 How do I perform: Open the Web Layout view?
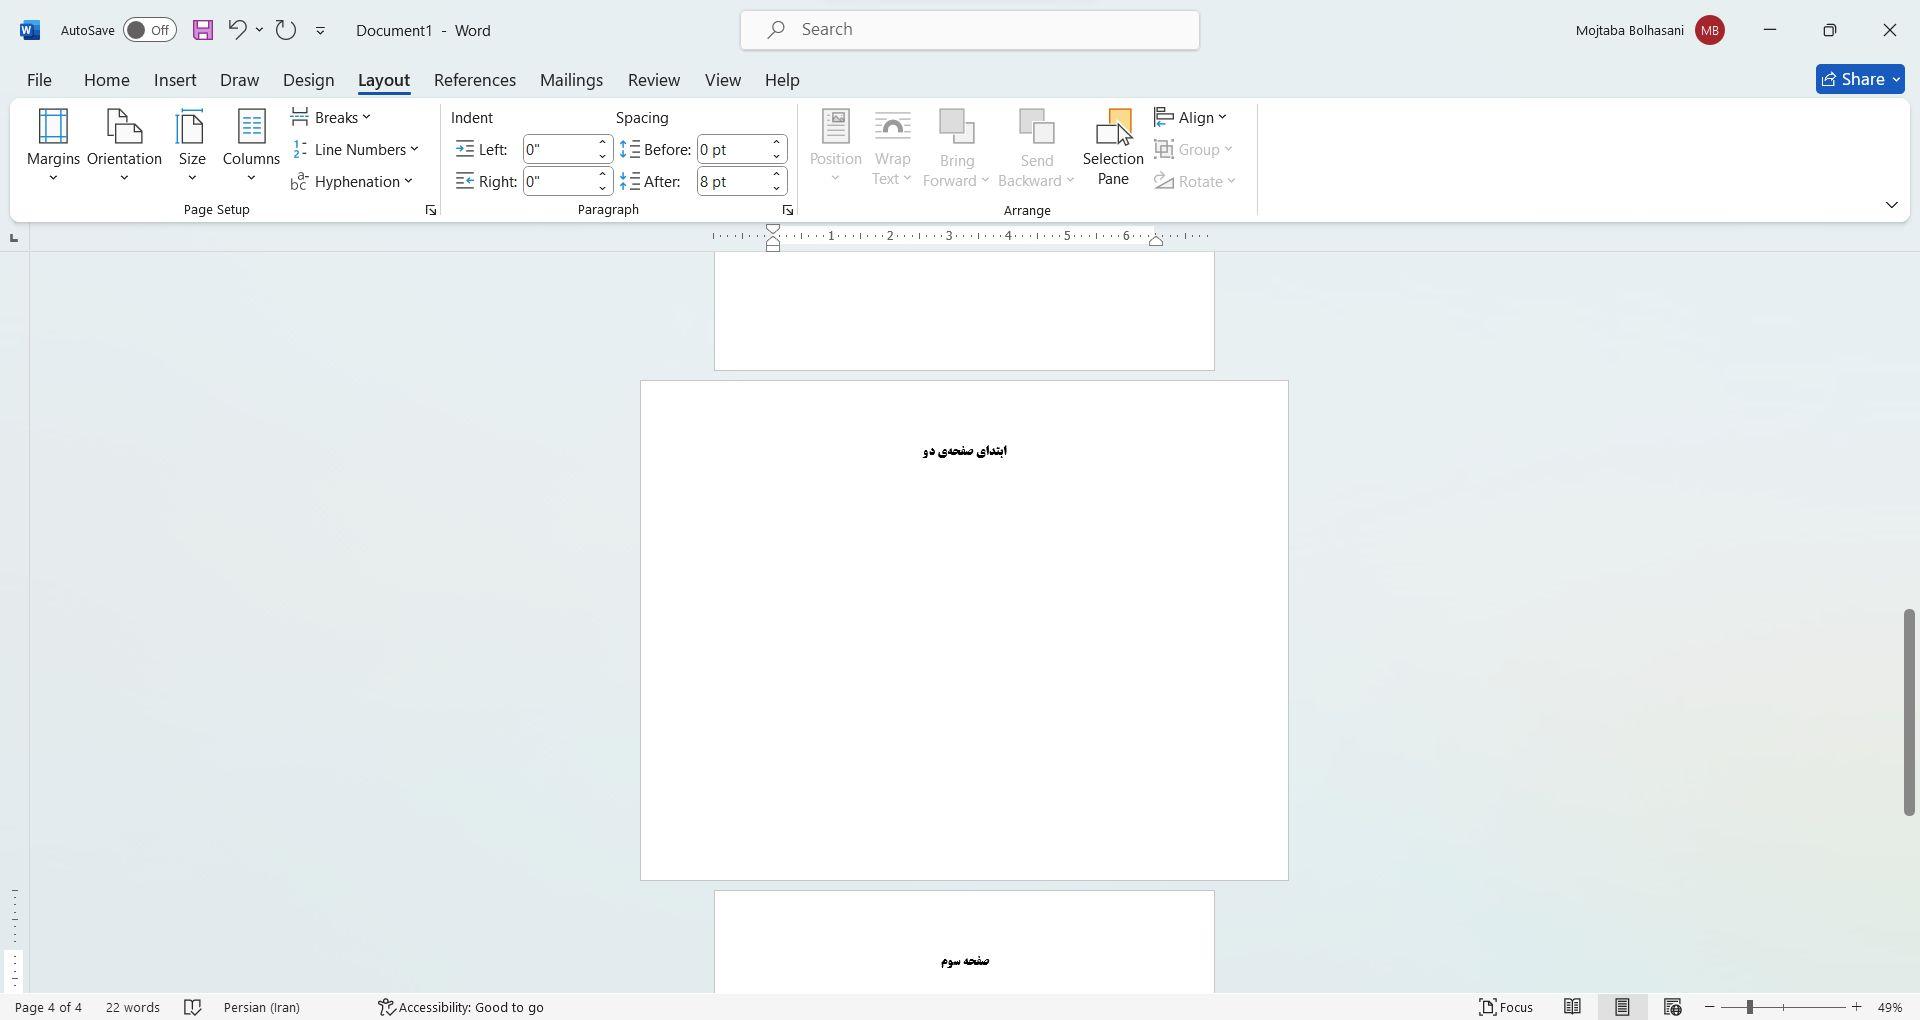pyautogui.click(x=1672, y=1007)
